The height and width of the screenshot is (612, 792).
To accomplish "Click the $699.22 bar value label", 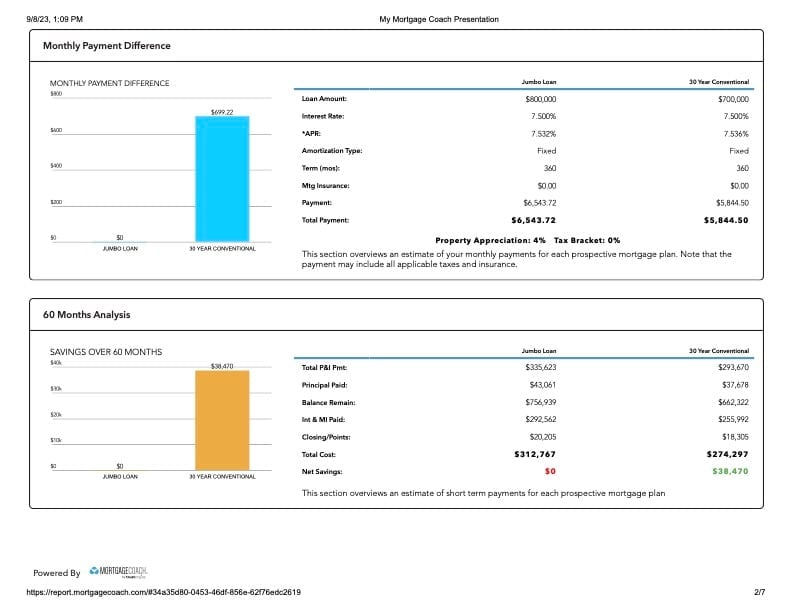I will click(222, 112).
